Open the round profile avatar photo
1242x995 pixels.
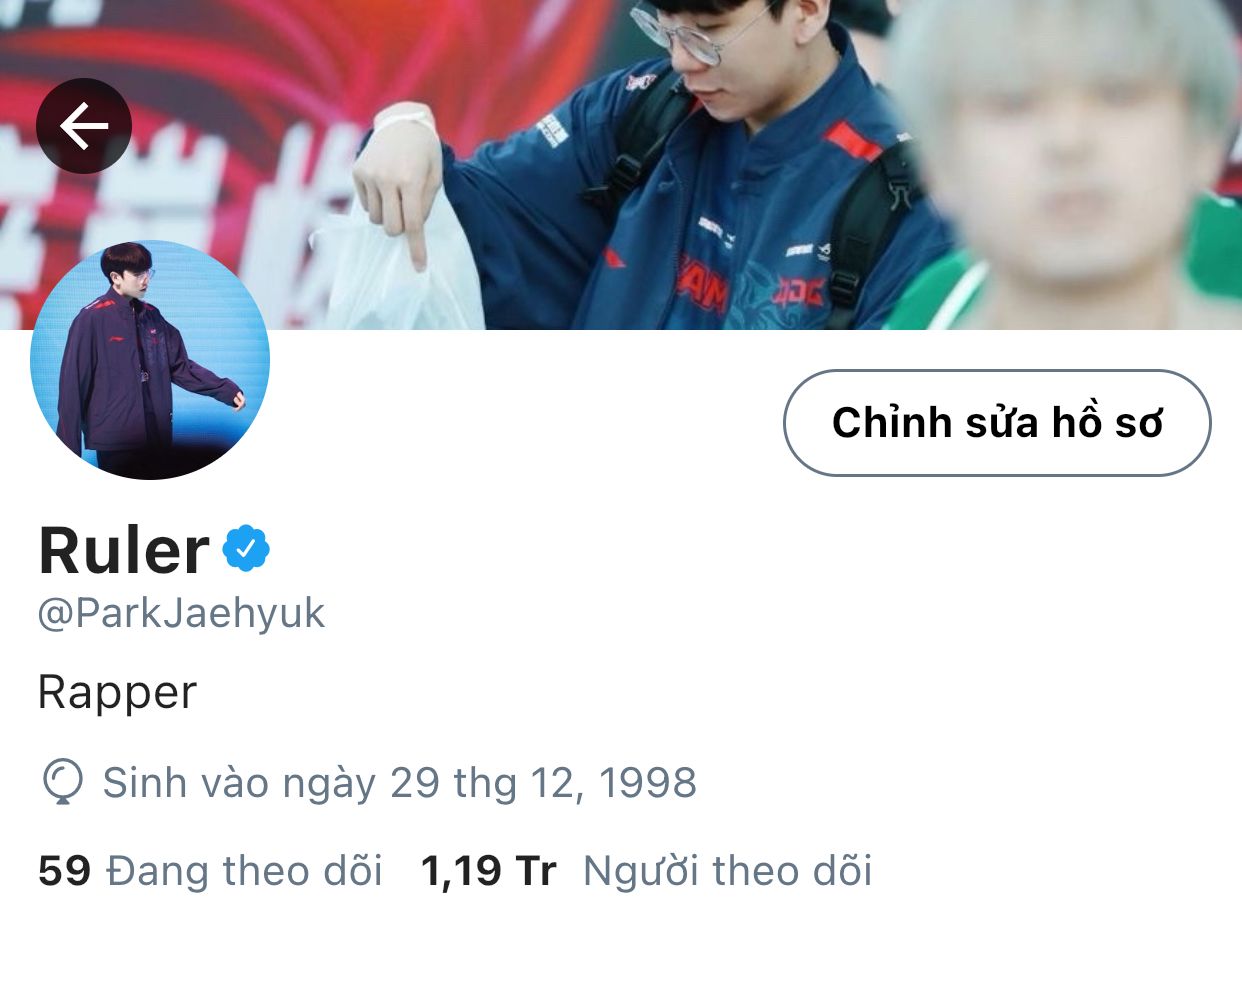tap(150, 360)
